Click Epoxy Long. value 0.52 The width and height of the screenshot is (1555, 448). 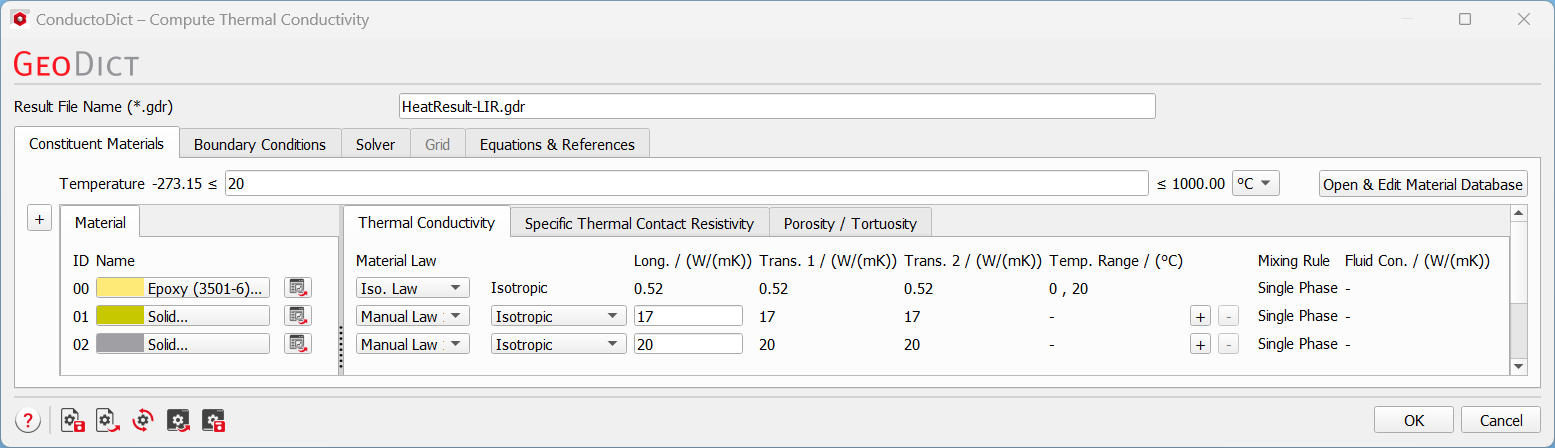point(648,288)
